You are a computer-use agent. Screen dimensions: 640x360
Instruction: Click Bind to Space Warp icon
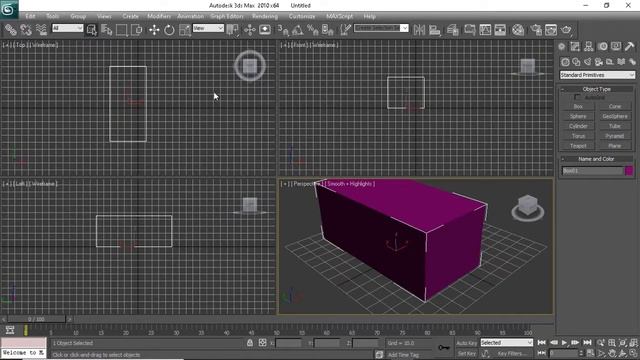click(x=41, y=29)
